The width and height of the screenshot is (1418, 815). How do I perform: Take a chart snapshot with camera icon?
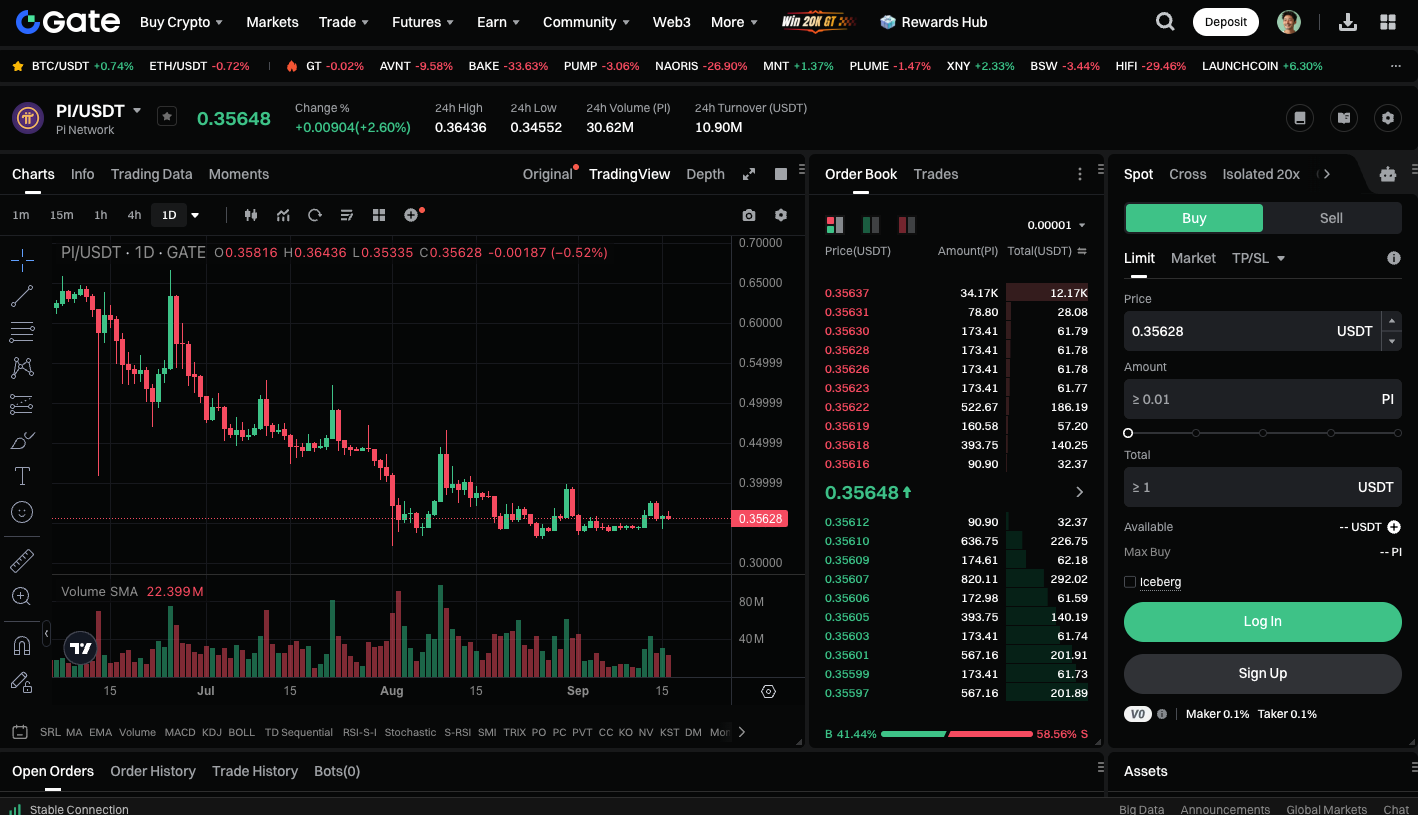point(749,215)
